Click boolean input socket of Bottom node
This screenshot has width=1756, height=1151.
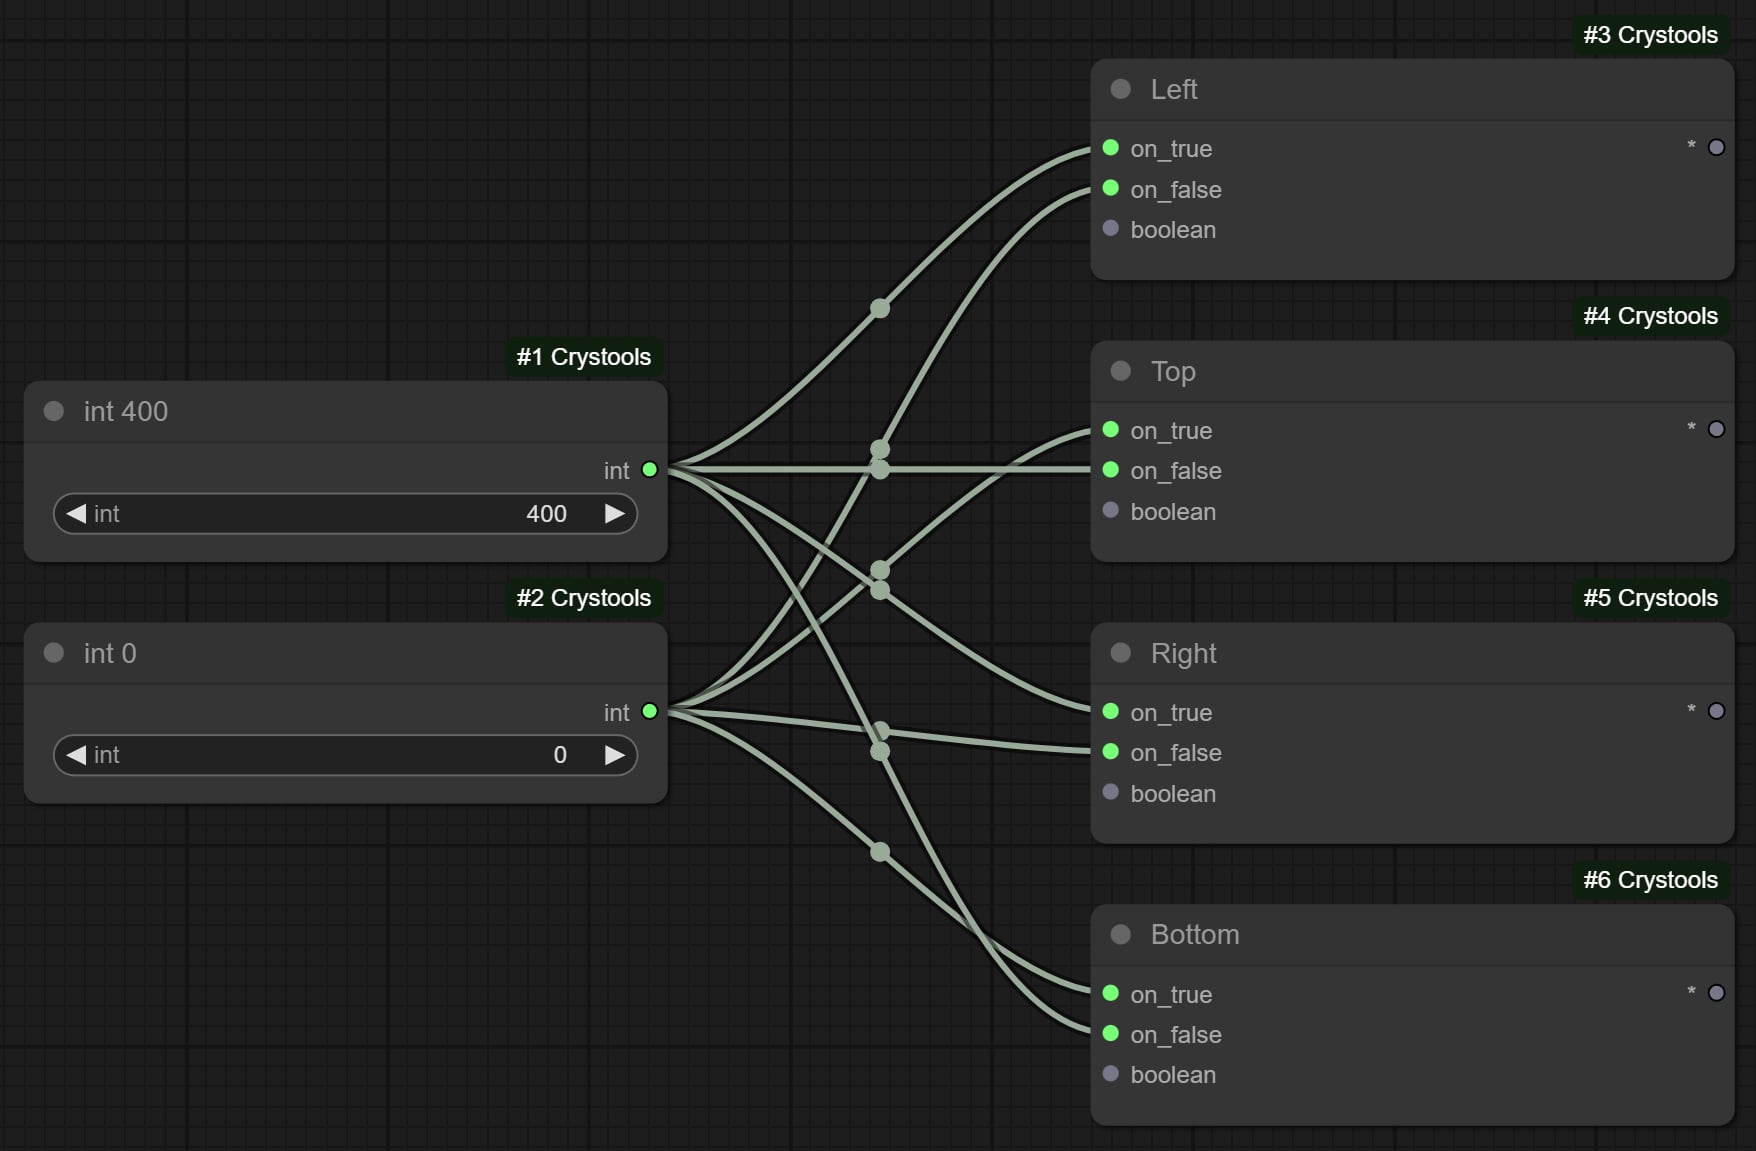pyautogui.click(x=1110, y=1074)
